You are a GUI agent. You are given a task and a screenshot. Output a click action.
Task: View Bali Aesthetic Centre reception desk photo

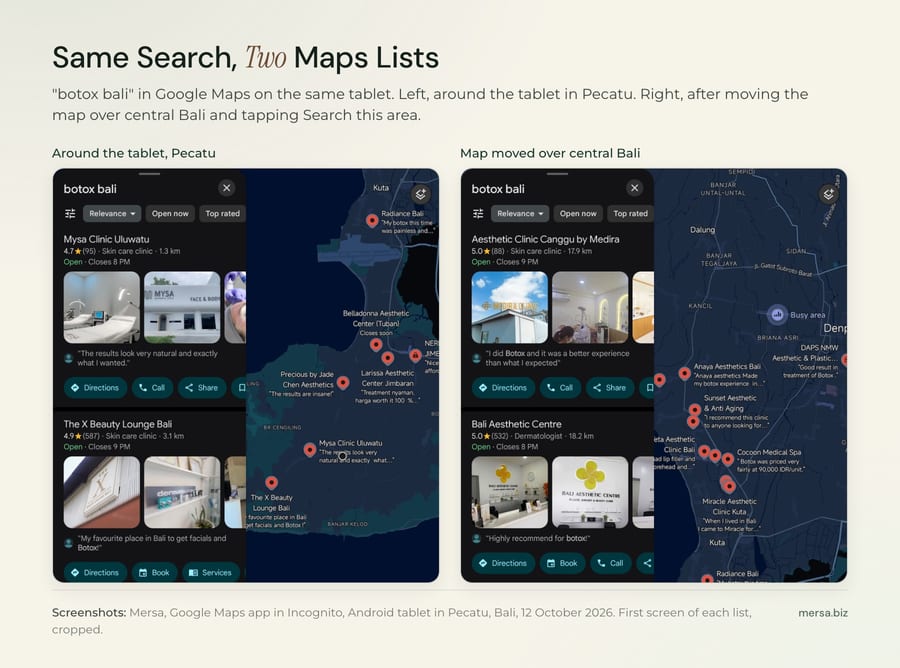click(x=510, y=492)
